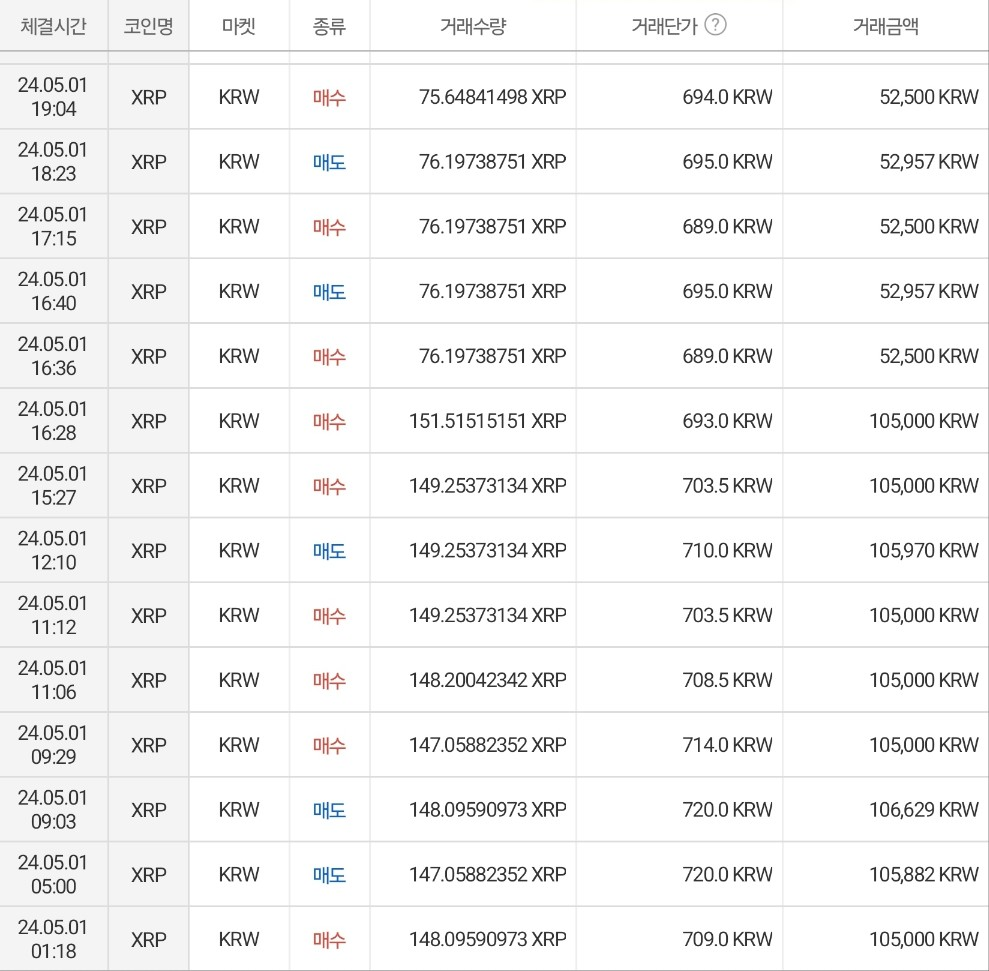989x971 pixels.
Task: Select the 24.05.01 17:15 timestamp cell
Action: click(x=53, y=227)
